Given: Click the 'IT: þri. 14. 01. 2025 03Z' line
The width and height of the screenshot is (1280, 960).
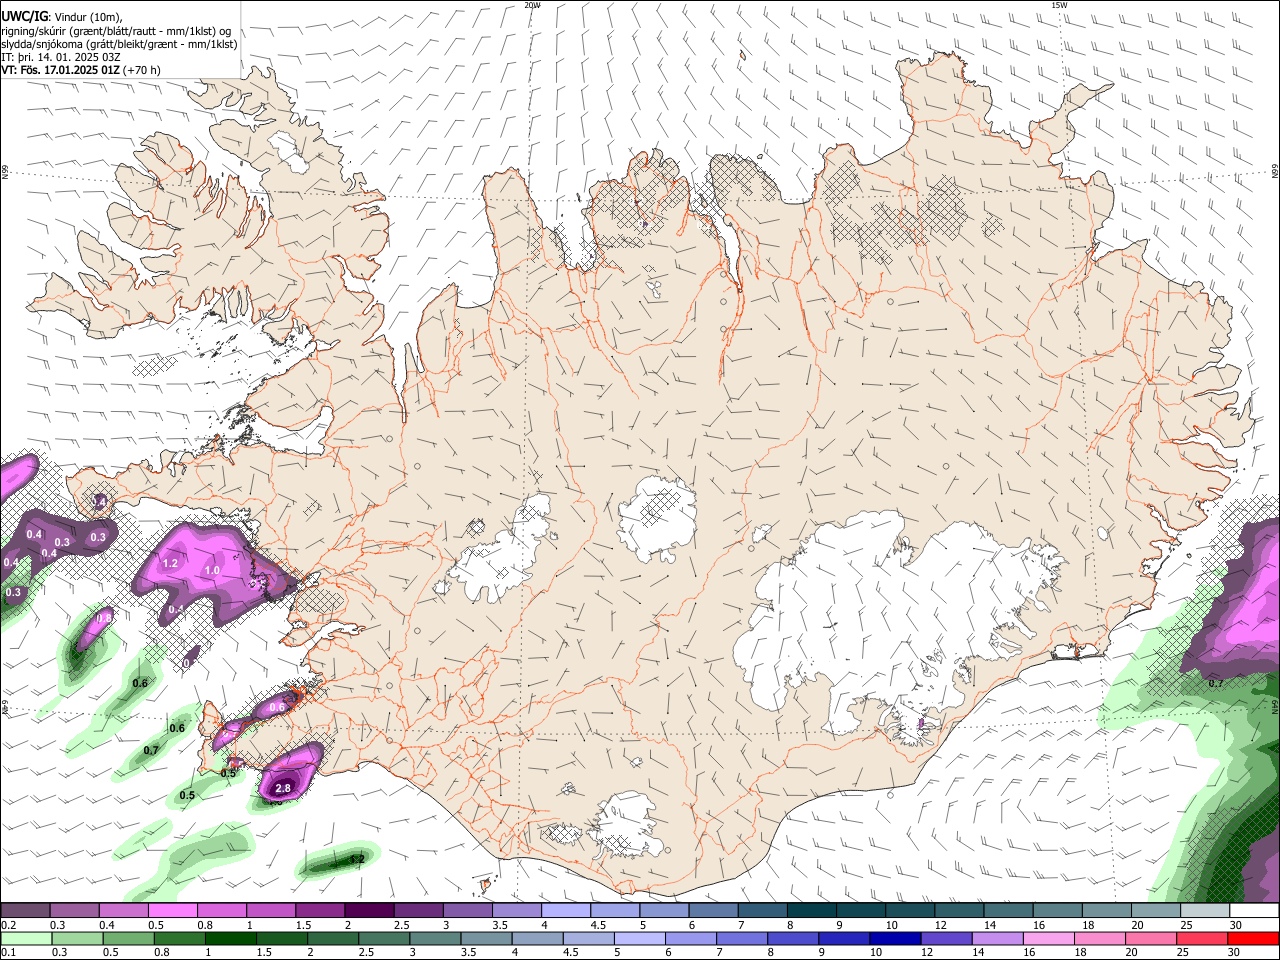Looking at the screenshot, I should coord(60,57).
